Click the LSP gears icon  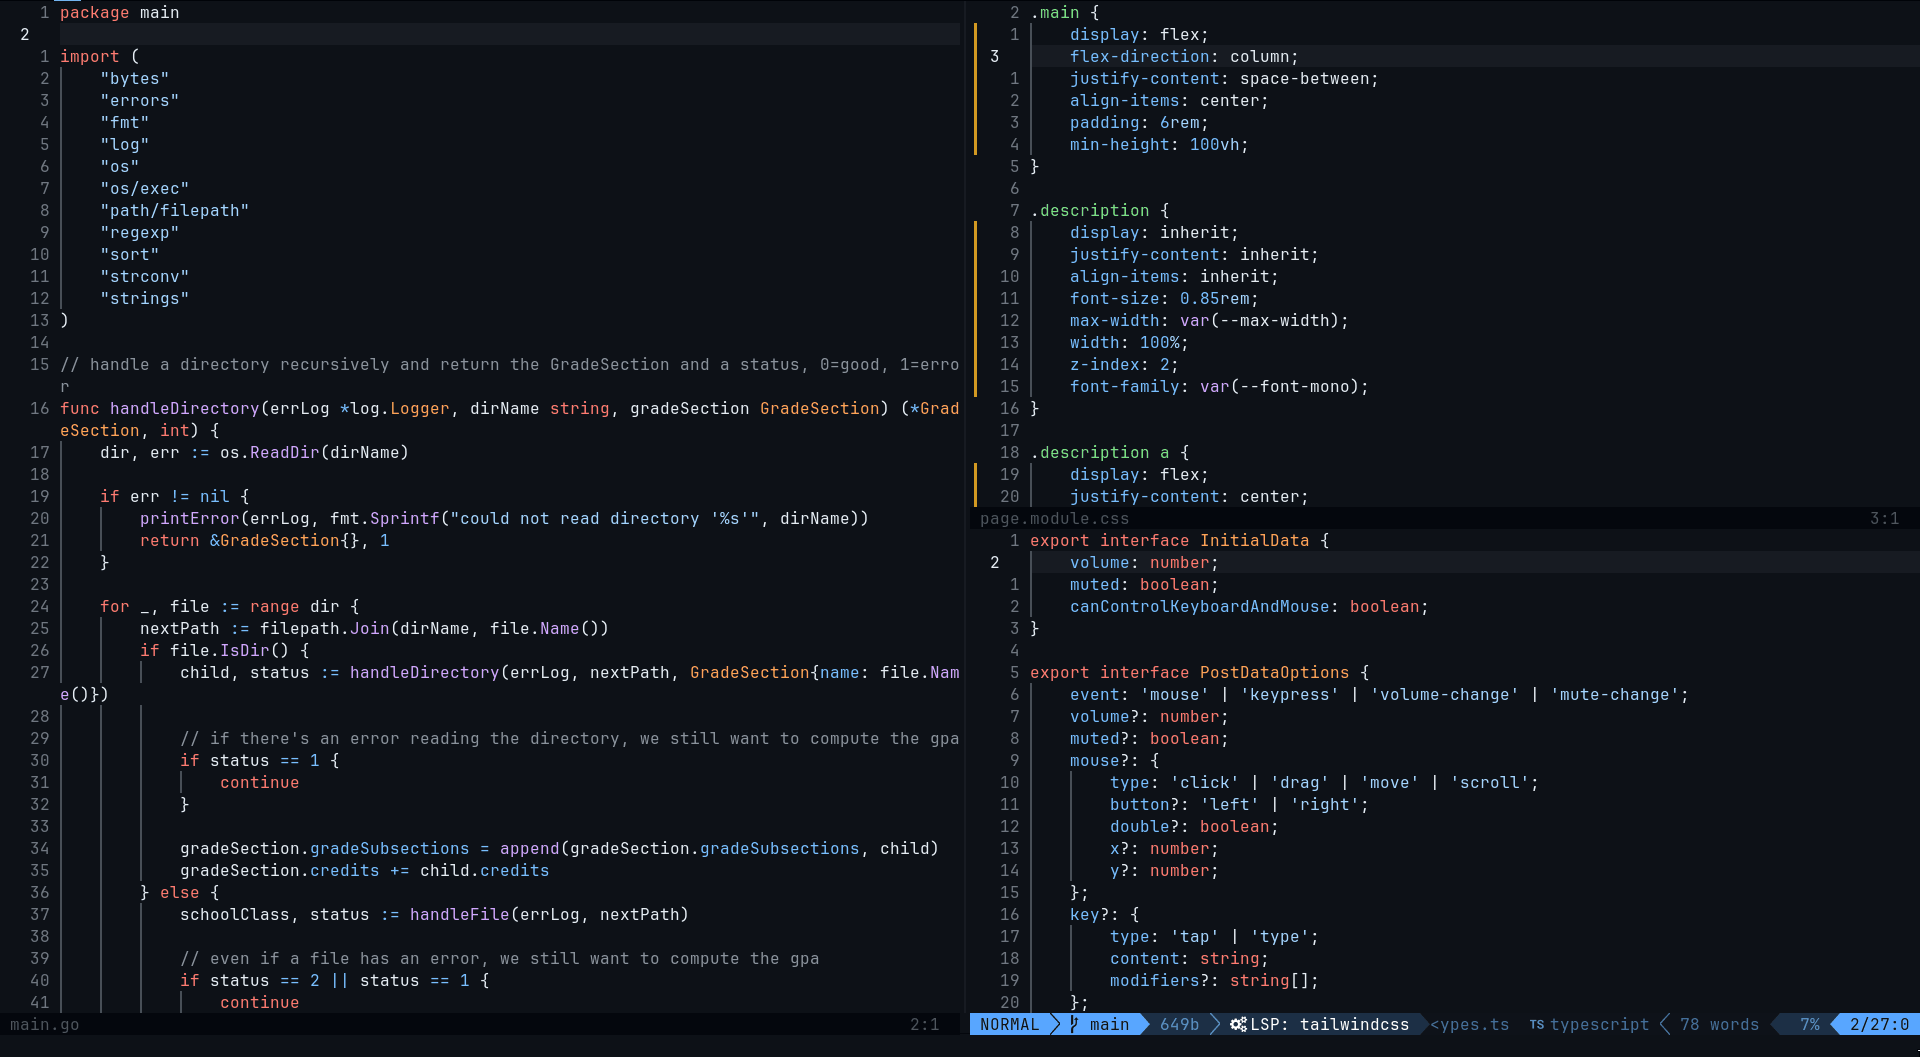(x=1238, y=1024)
